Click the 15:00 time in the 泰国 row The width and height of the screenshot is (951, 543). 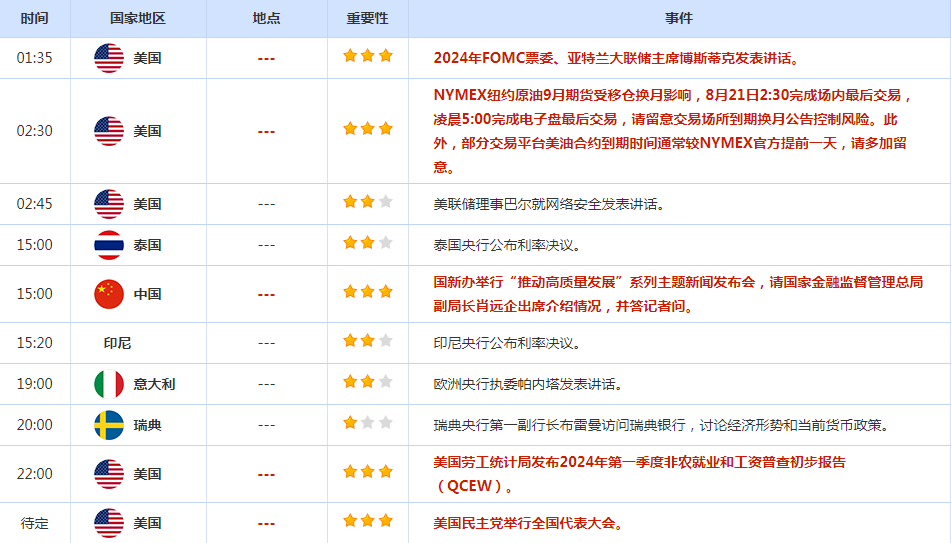tap(35, 245)
